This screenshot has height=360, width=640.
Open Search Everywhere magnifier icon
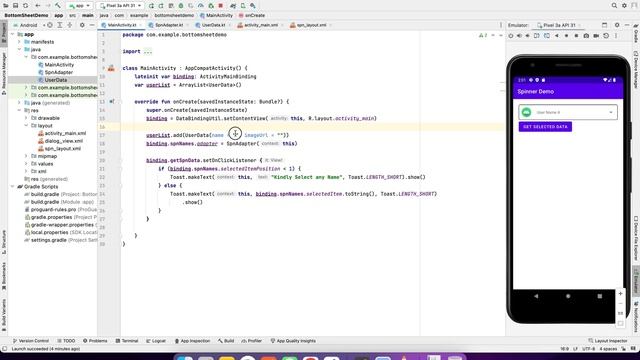click(x=614, y=6)
